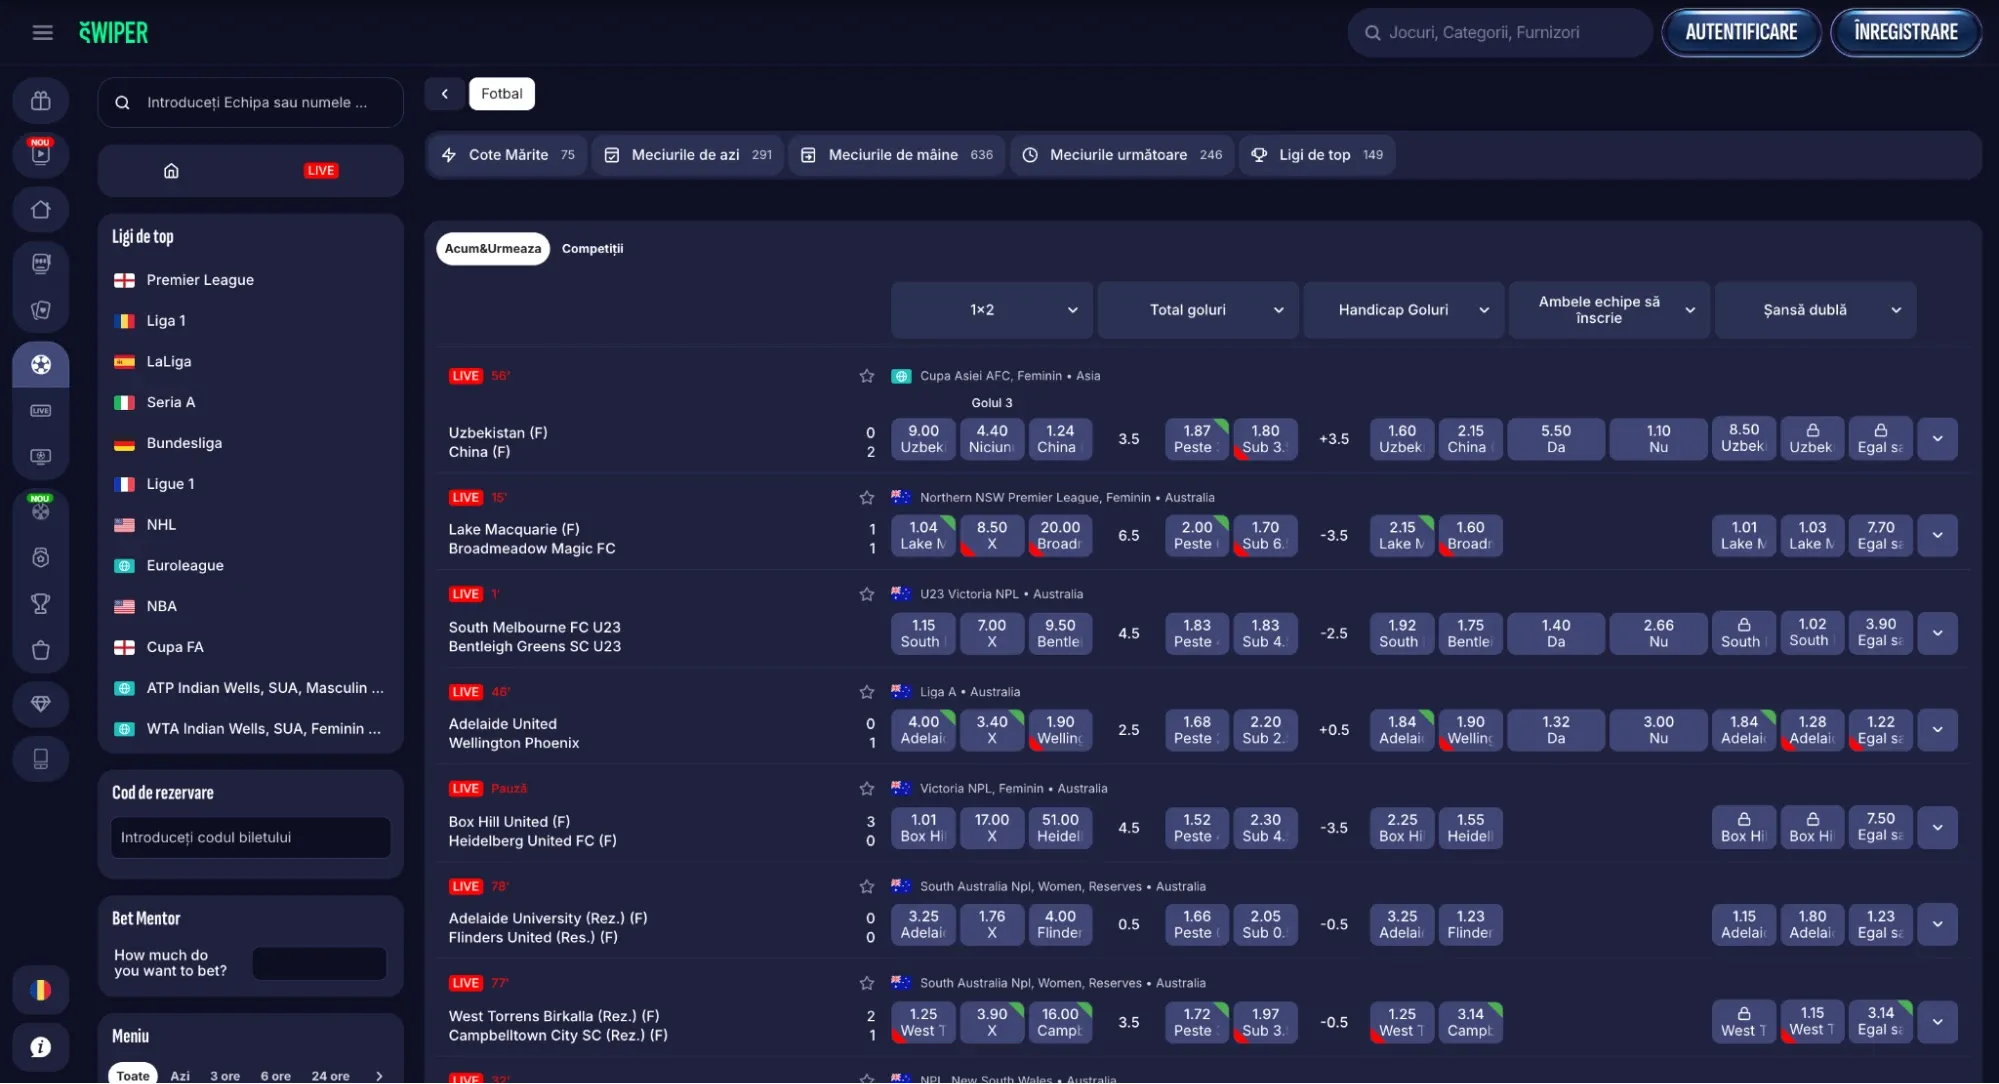Expand more markets for Lake Macquarie match
Image resolution: width=1999 pixels, height=1084 pixels.
coord(1937,536)
